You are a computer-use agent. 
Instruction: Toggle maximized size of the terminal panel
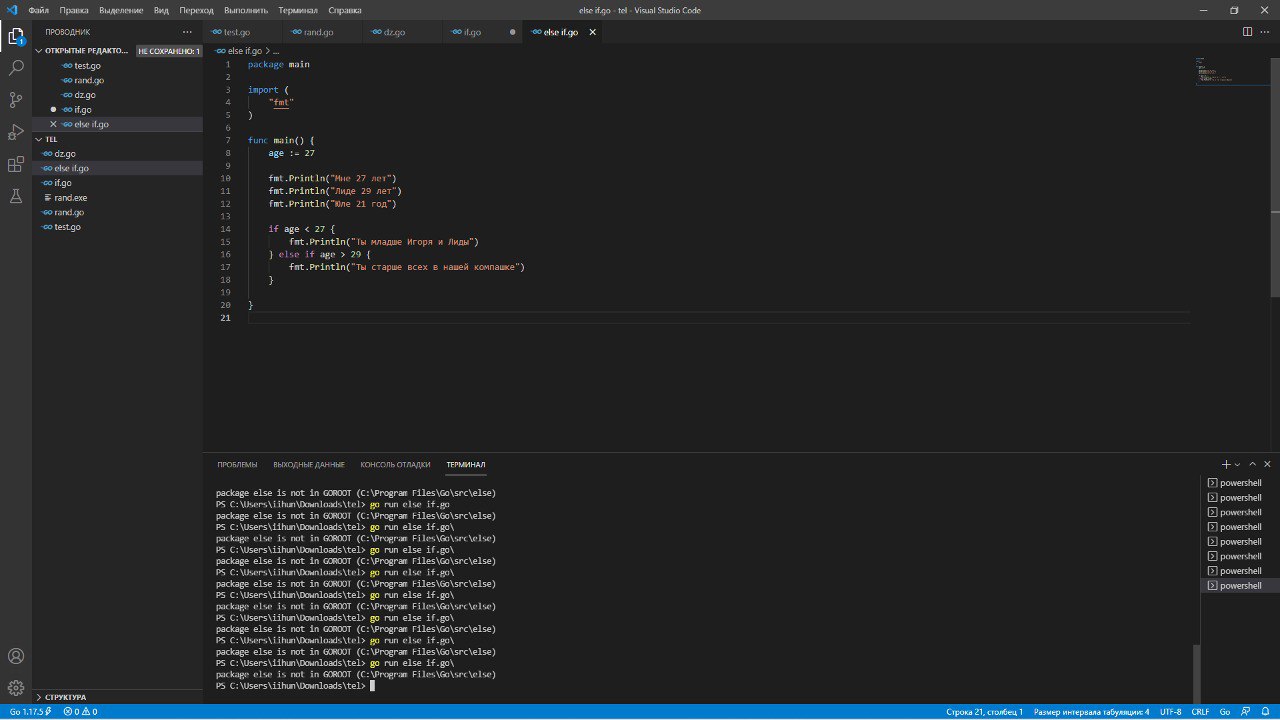pos(1252,464)
